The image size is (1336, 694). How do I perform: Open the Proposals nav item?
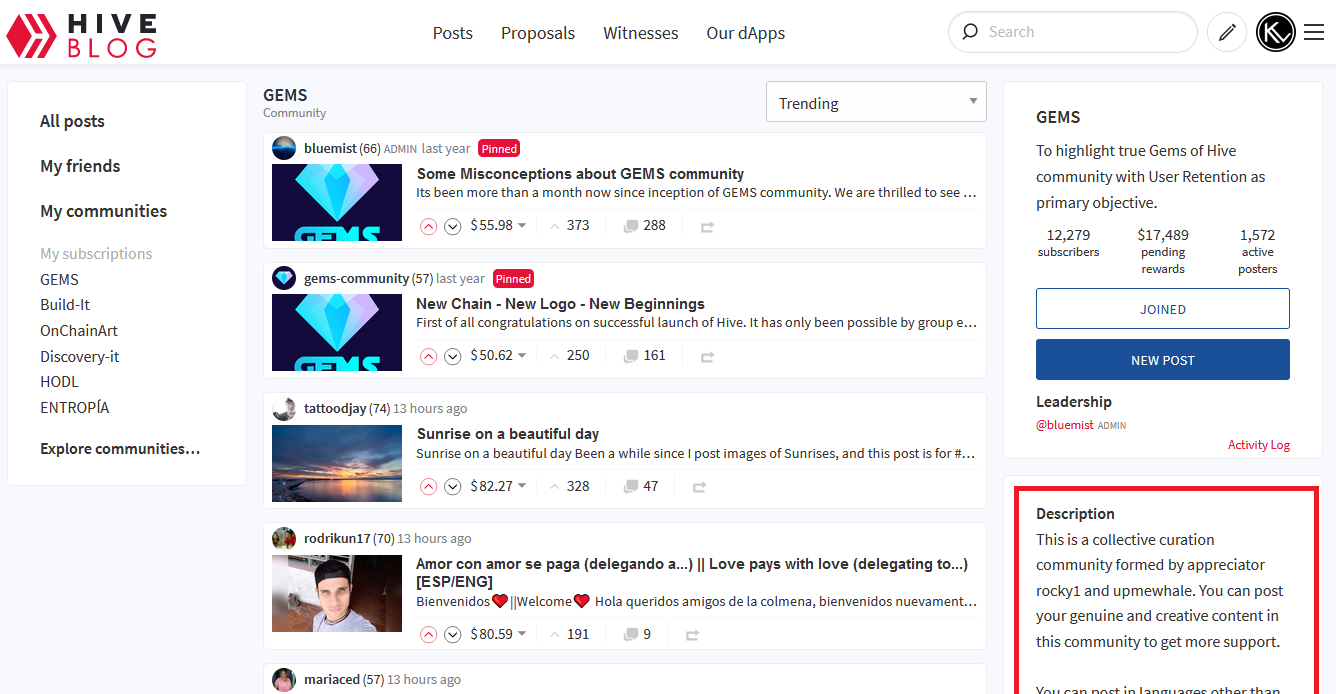click(538, 33)
